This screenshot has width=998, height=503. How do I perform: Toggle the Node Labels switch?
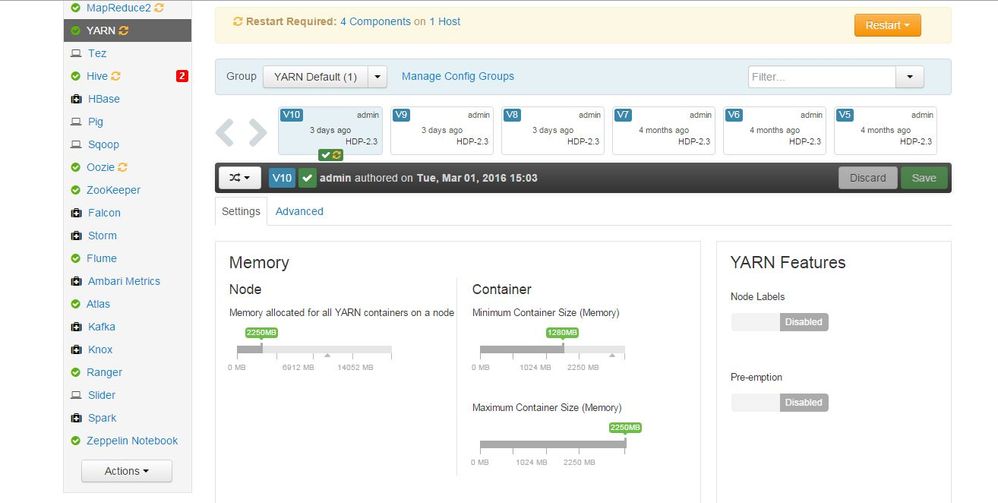pyautogui.click(x=780, y=322)
